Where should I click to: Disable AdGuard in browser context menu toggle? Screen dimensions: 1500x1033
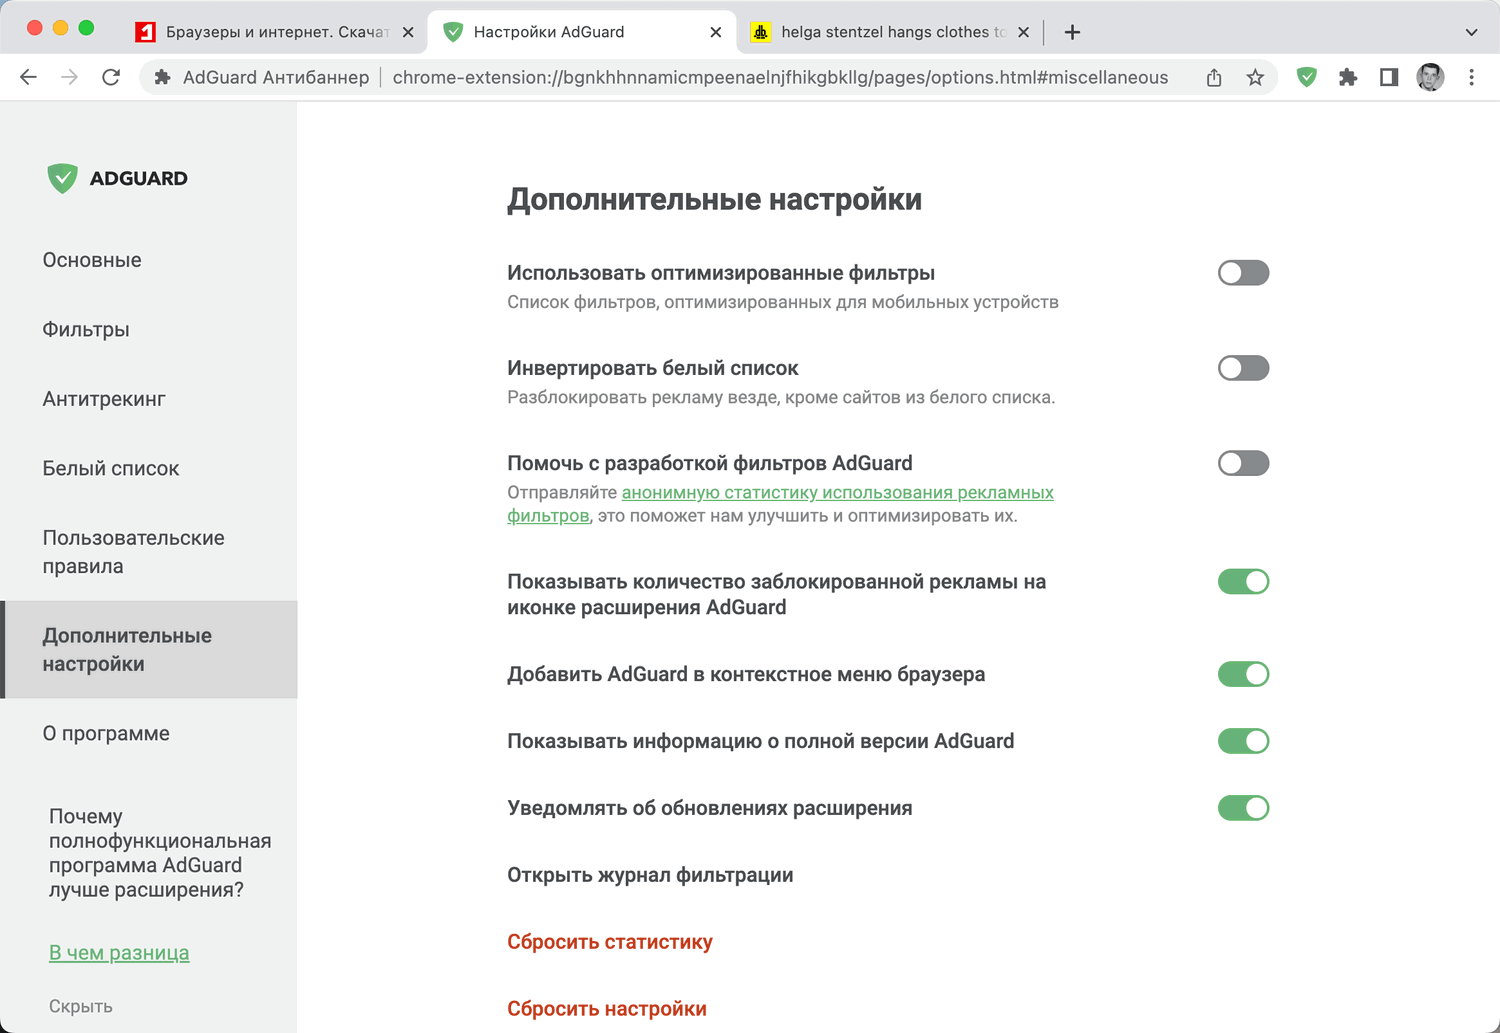point(1243,674)
